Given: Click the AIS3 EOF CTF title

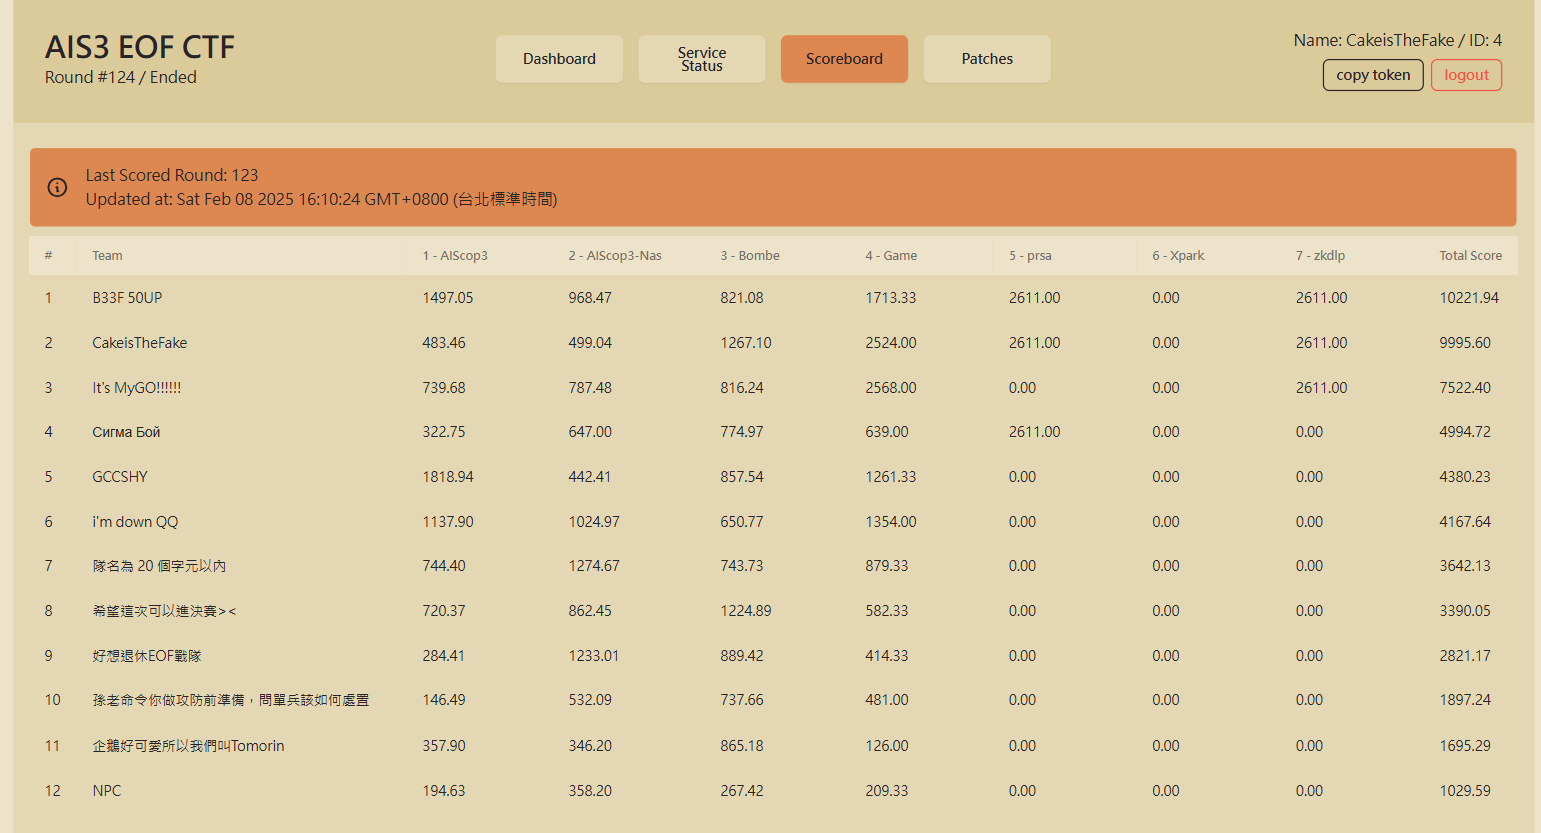Looking at the screenshot, I should (x=140, y=47).
